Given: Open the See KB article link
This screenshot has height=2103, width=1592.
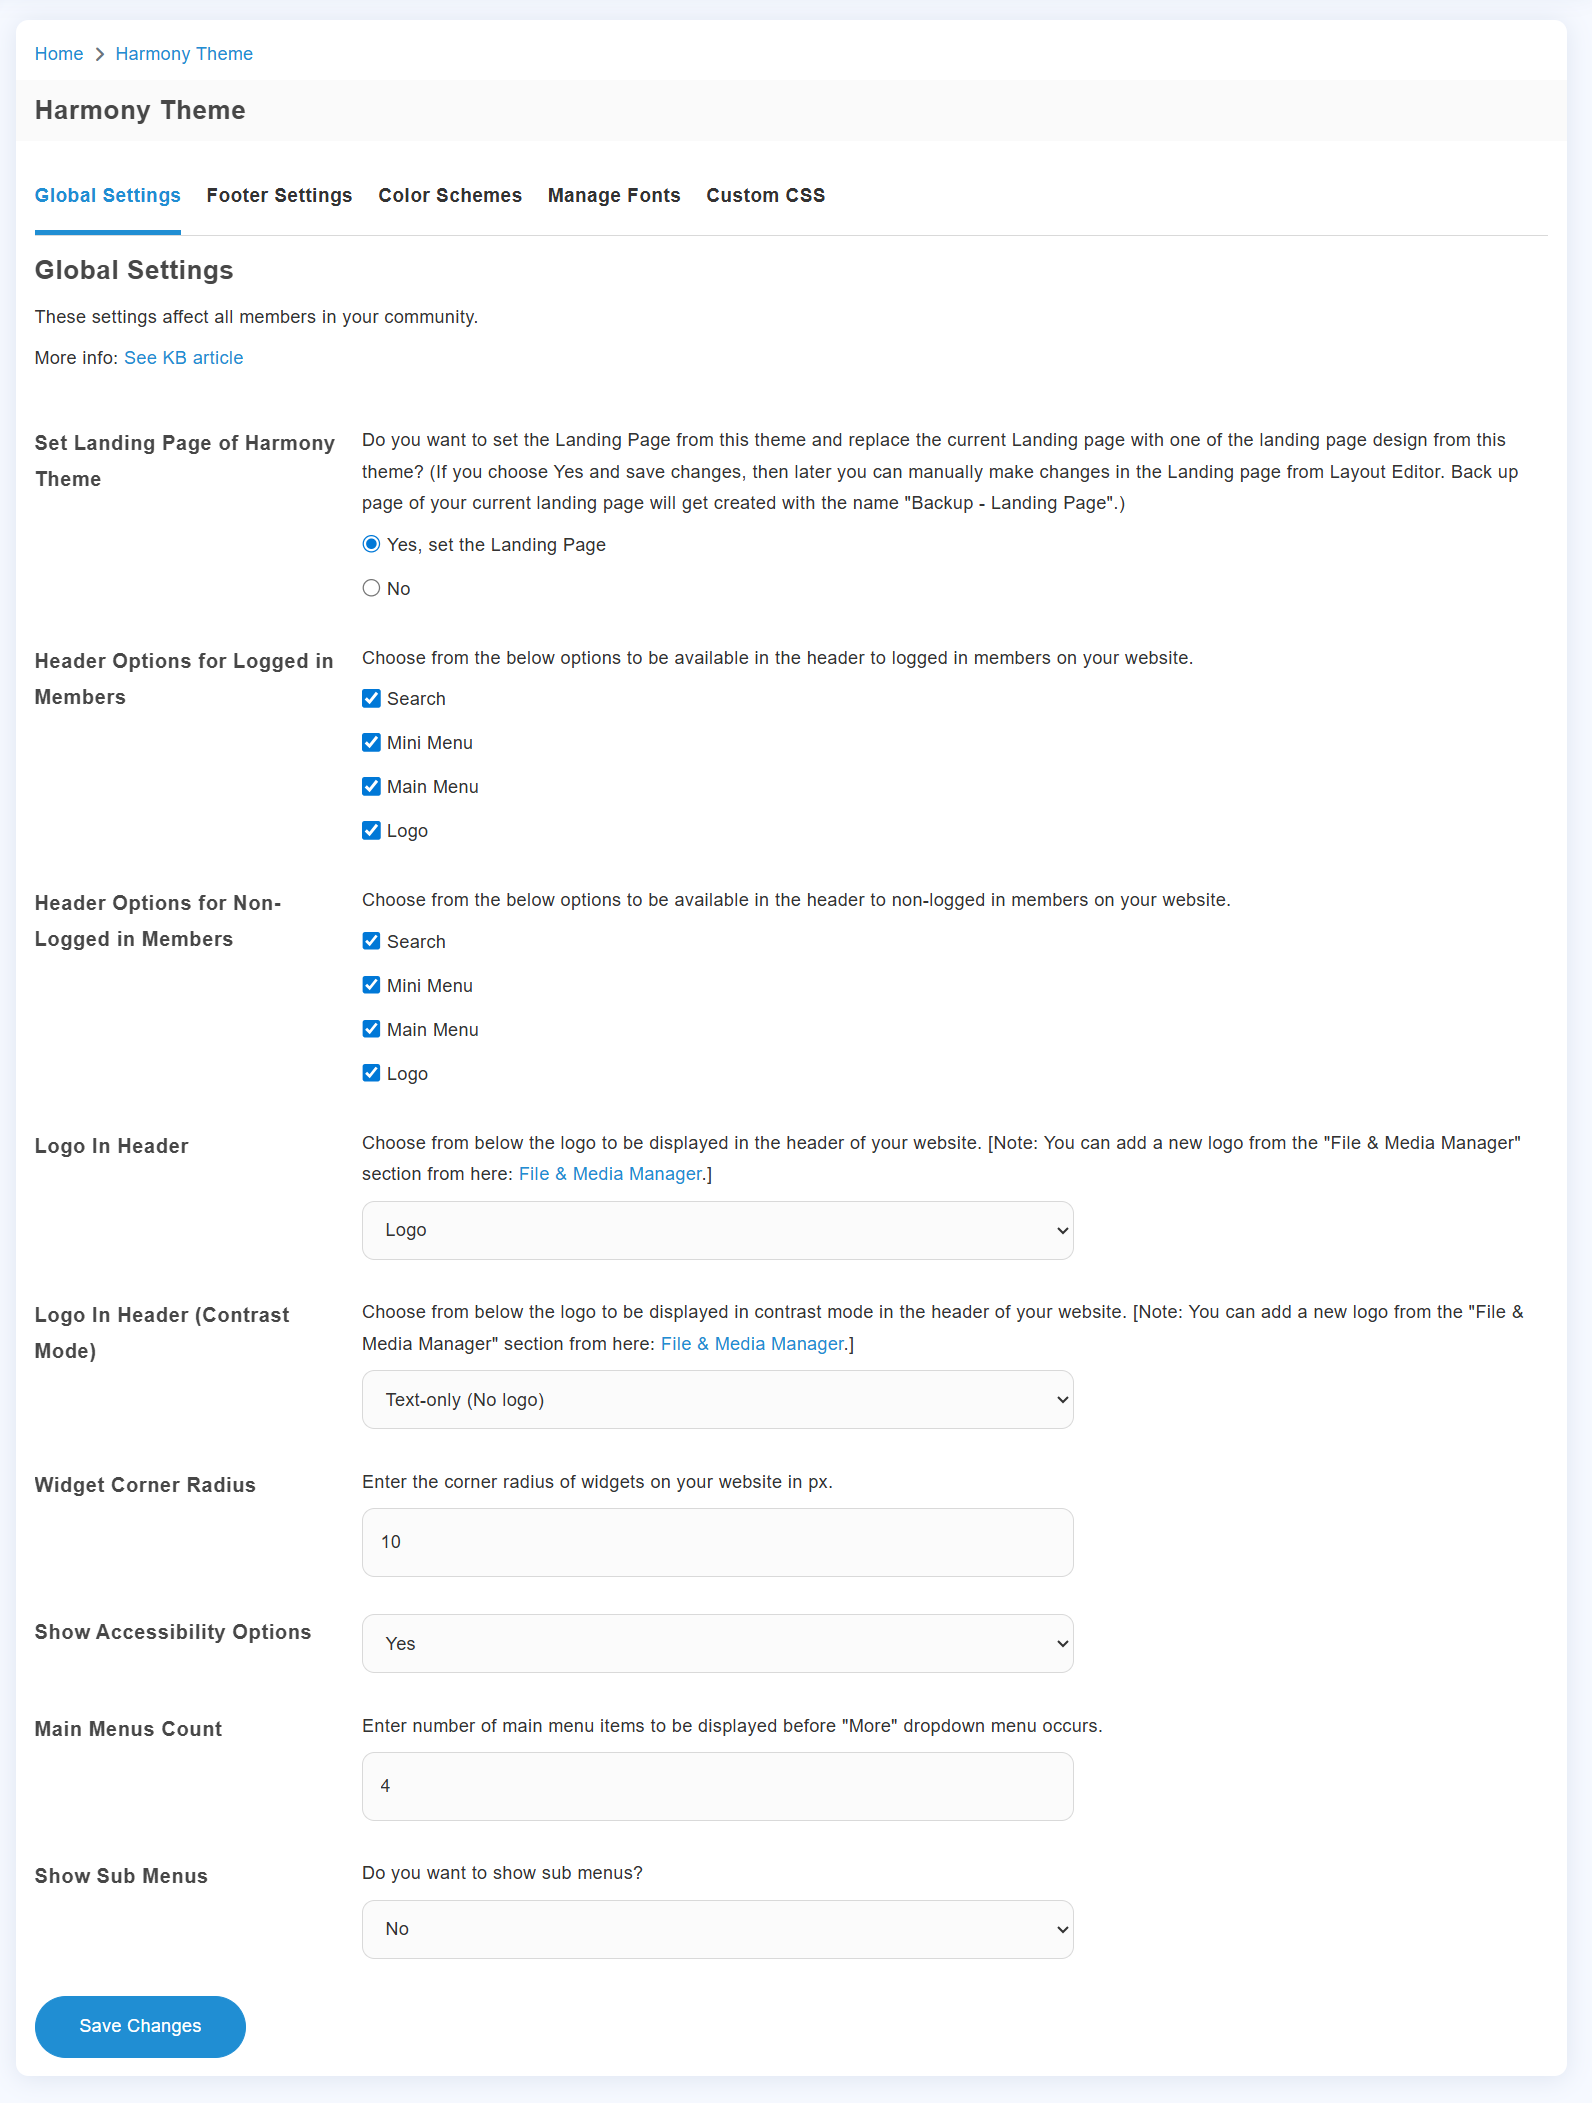Looking at the screenshot, I should click(184, 358).
